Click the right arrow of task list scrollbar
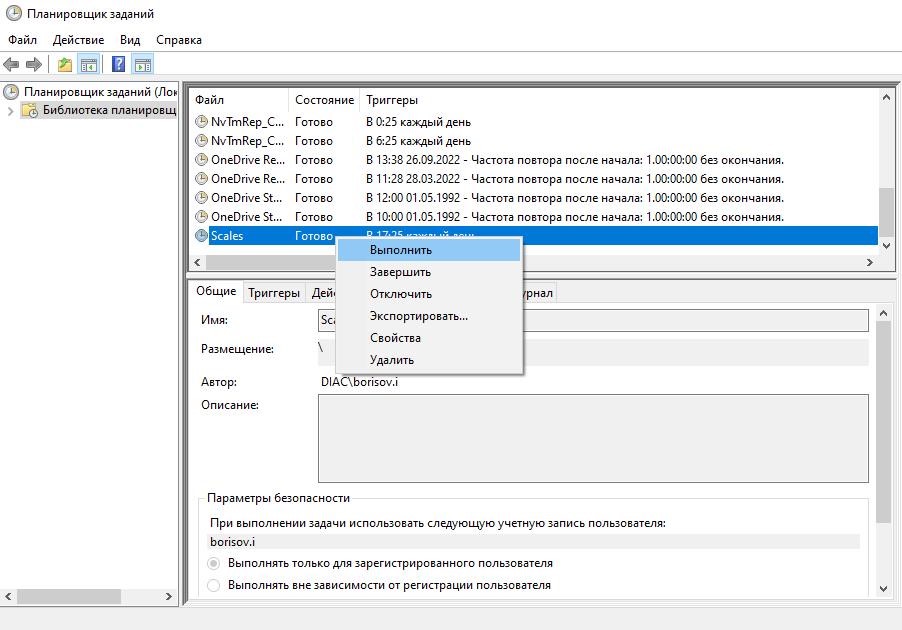 pyautogui.click(x=869, y=262)
